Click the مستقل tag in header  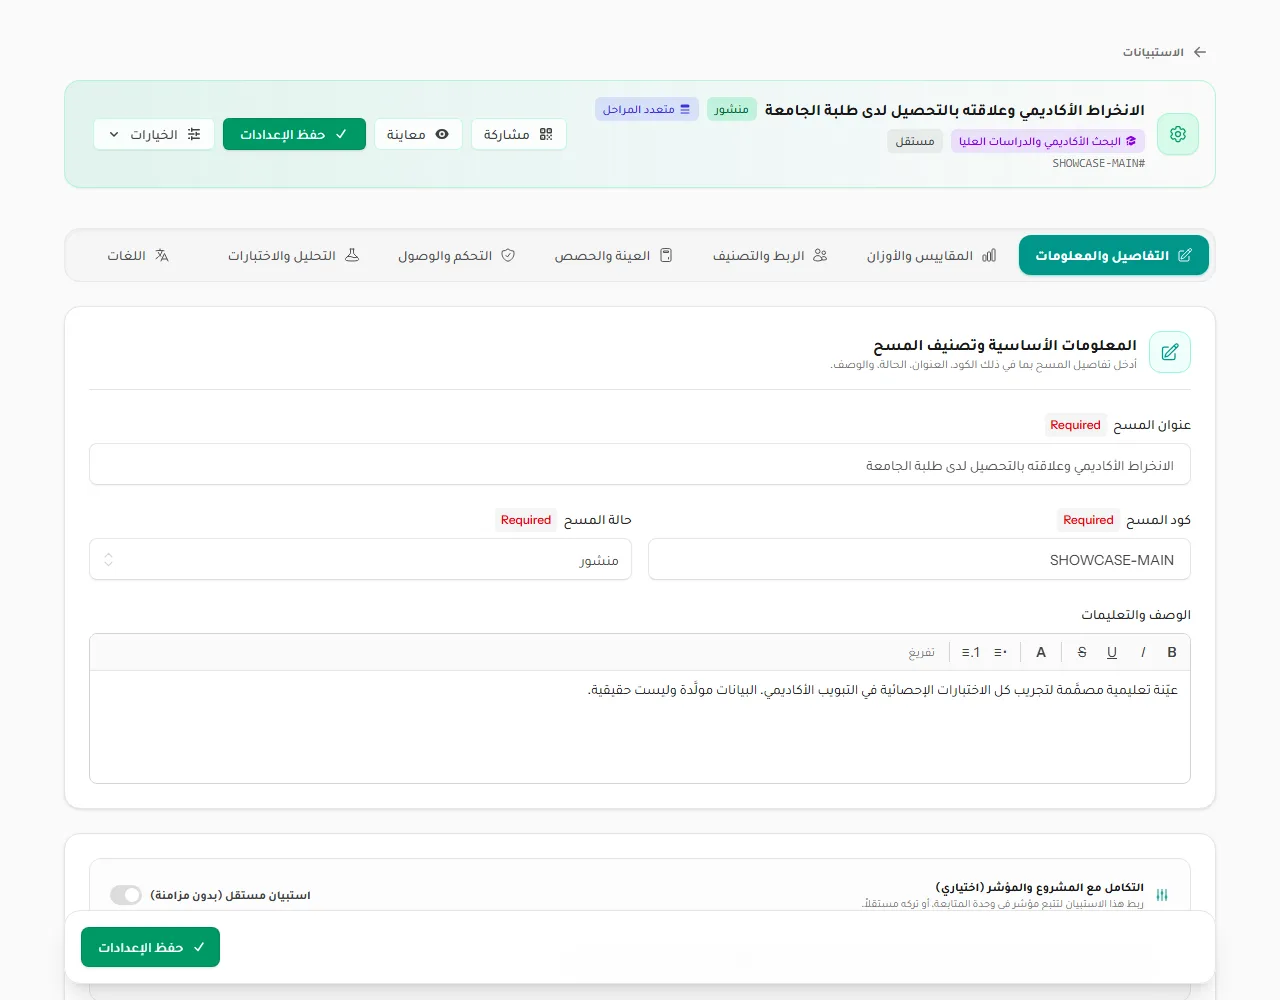click(915, 141)
